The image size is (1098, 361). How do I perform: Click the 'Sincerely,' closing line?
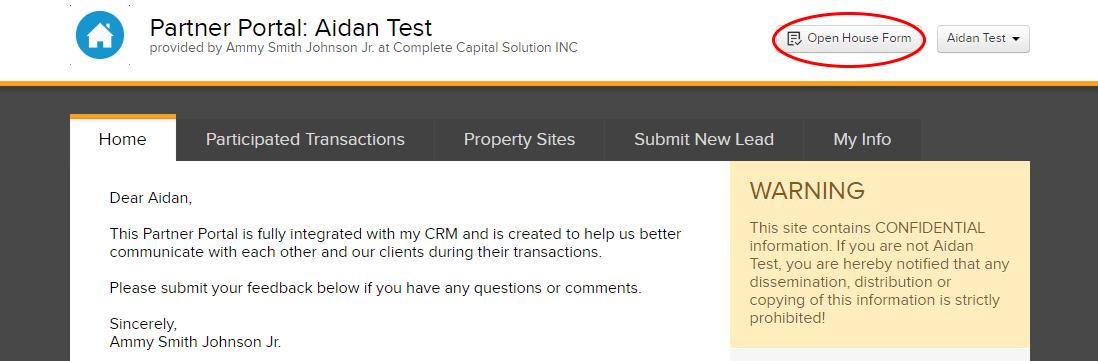point(144,324)
